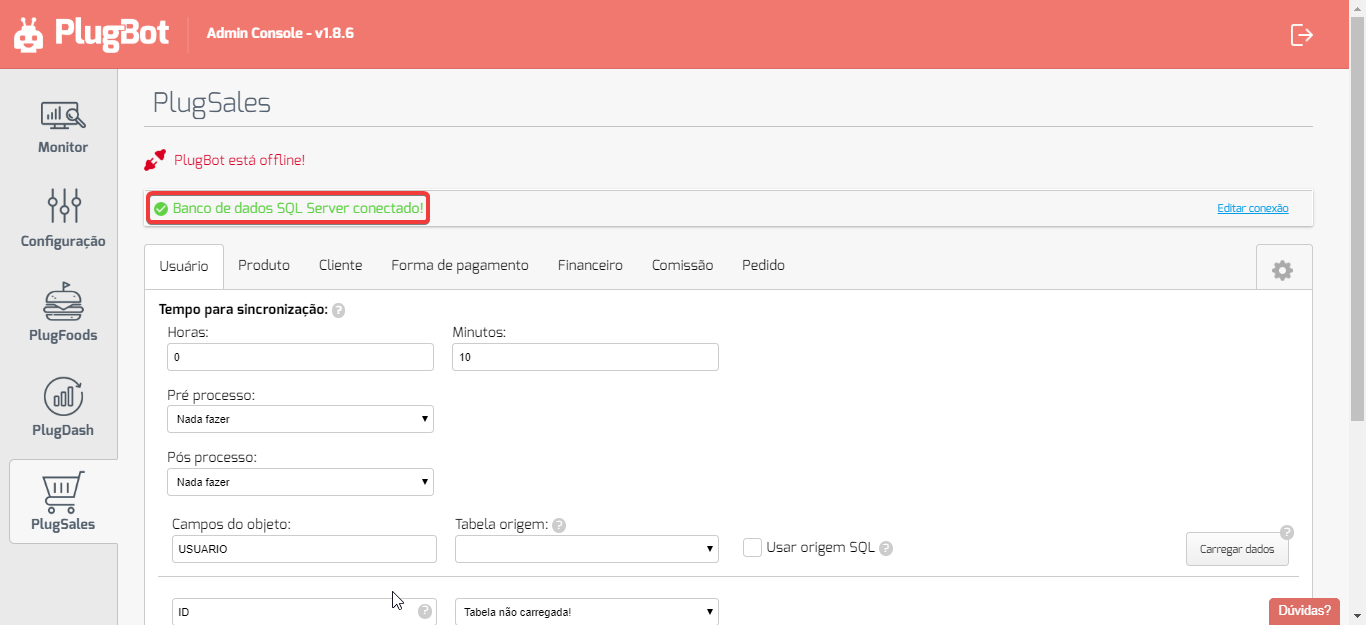Click help icon next to Tabela origem
The image size is (1366, 625).
coord(559,525)
